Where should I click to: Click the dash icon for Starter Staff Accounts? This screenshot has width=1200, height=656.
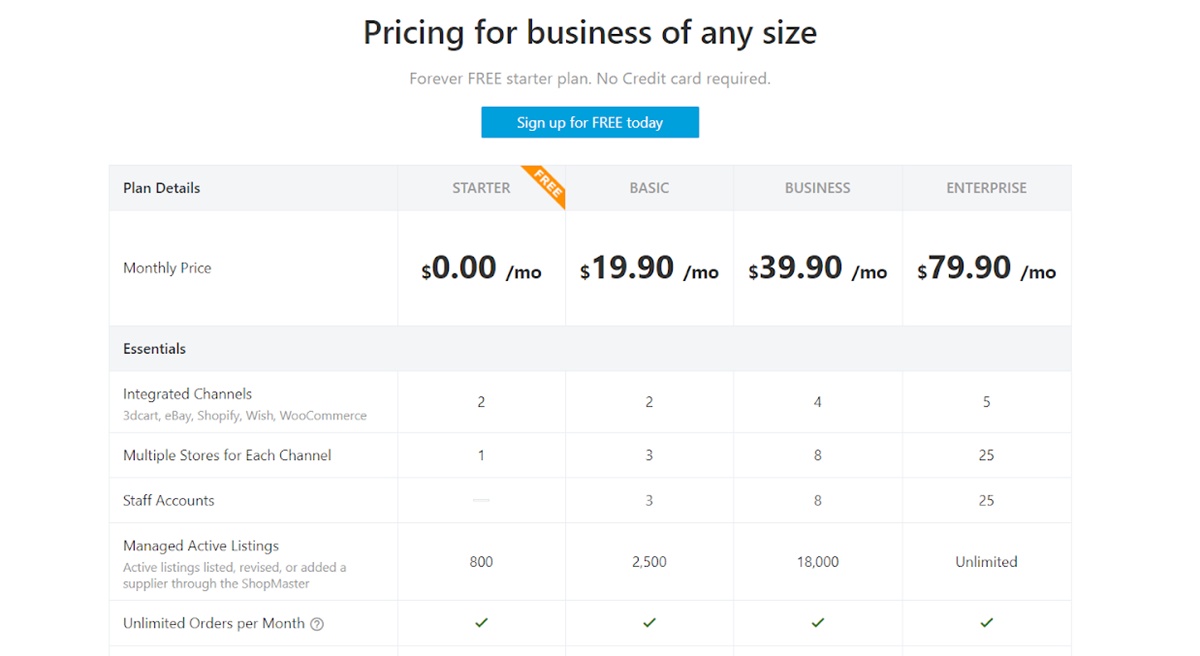(481, 500)
